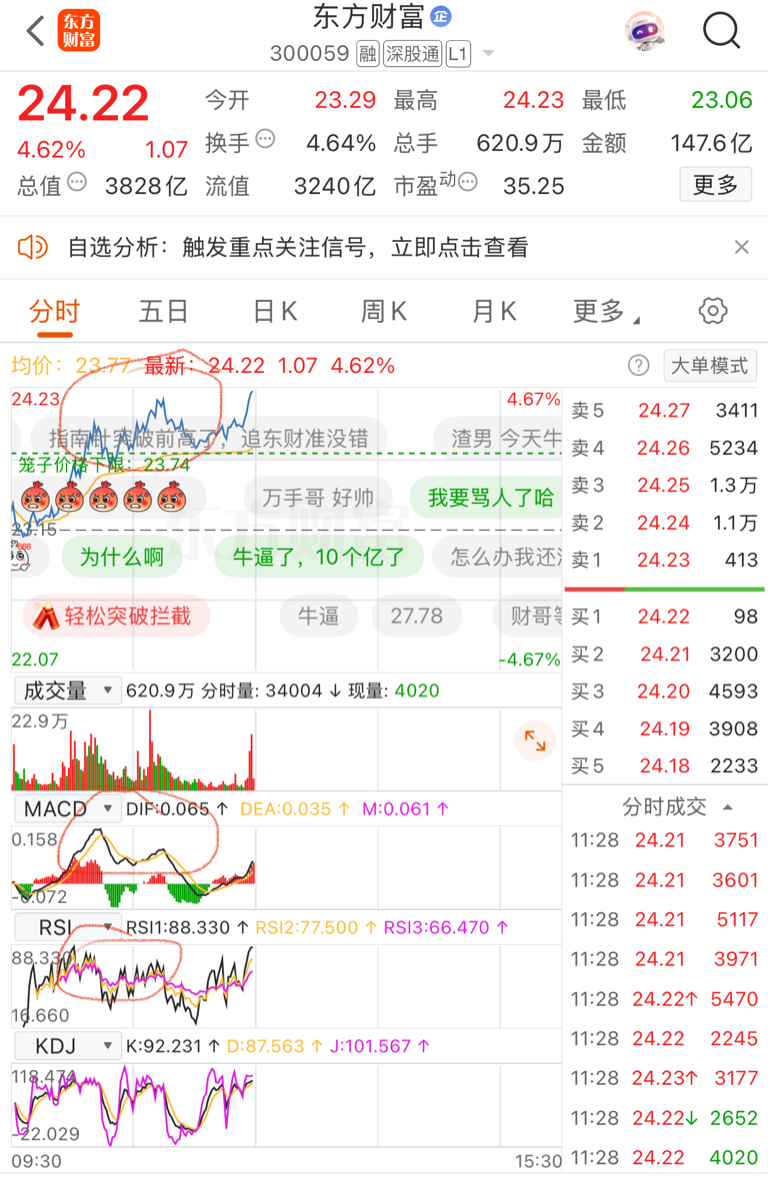This screenshot has width=768, height=1190.
Task: Select the 买2 order row 24.21
Action: pyautogui.click(x=664, y=654)
